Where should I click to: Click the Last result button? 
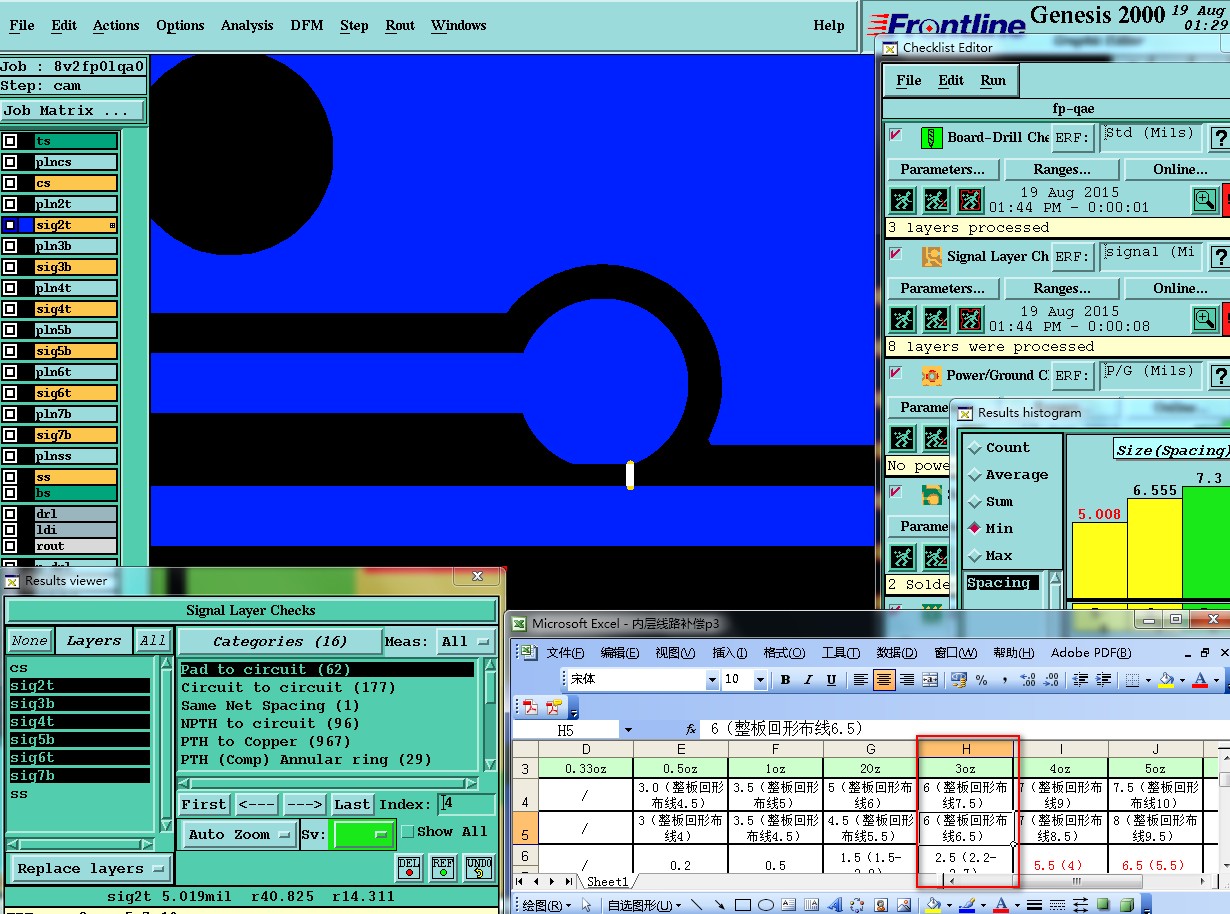pos(351,804)
